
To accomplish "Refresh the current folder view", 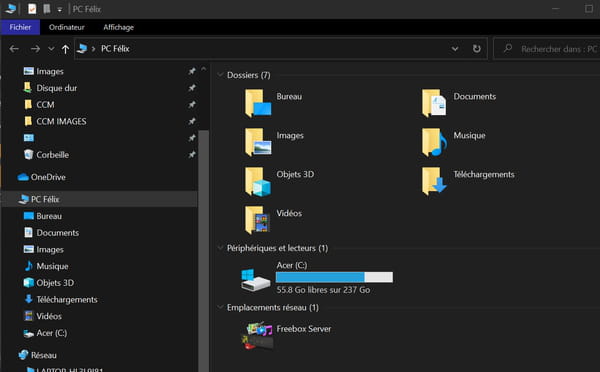I will pyautogui.click(x=476, y=49).
